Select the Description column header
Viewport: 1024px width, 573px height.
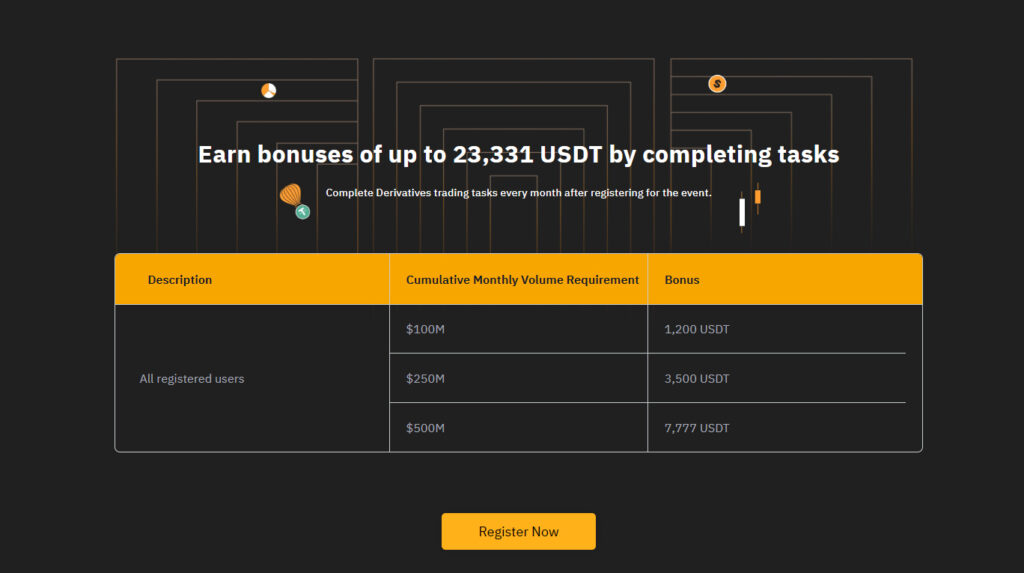(180, 280)
